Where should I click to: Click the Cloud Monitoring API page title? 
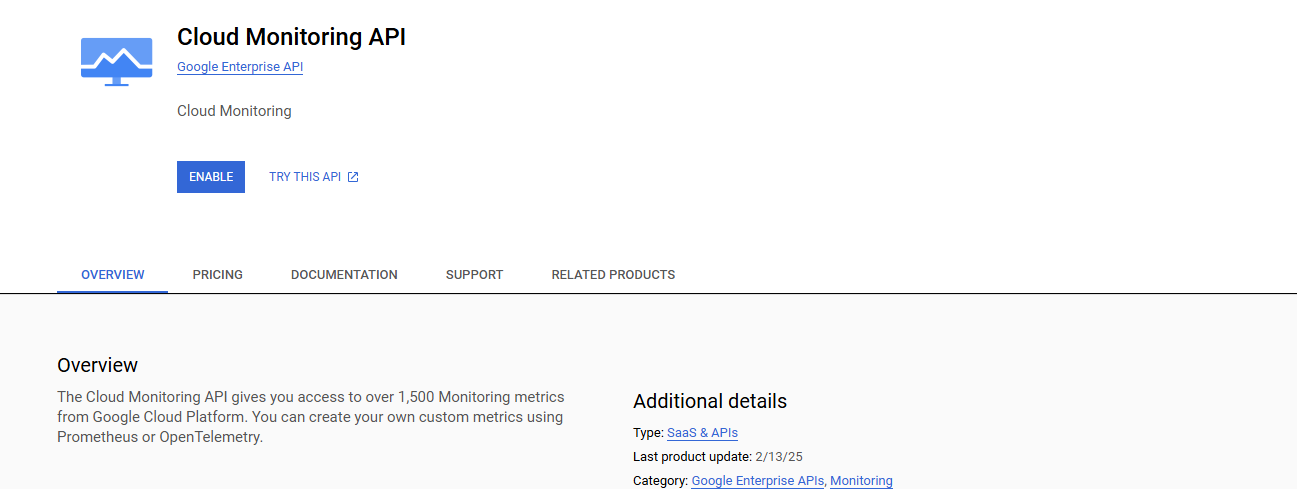pyautogui.click(x=291, y=37)
